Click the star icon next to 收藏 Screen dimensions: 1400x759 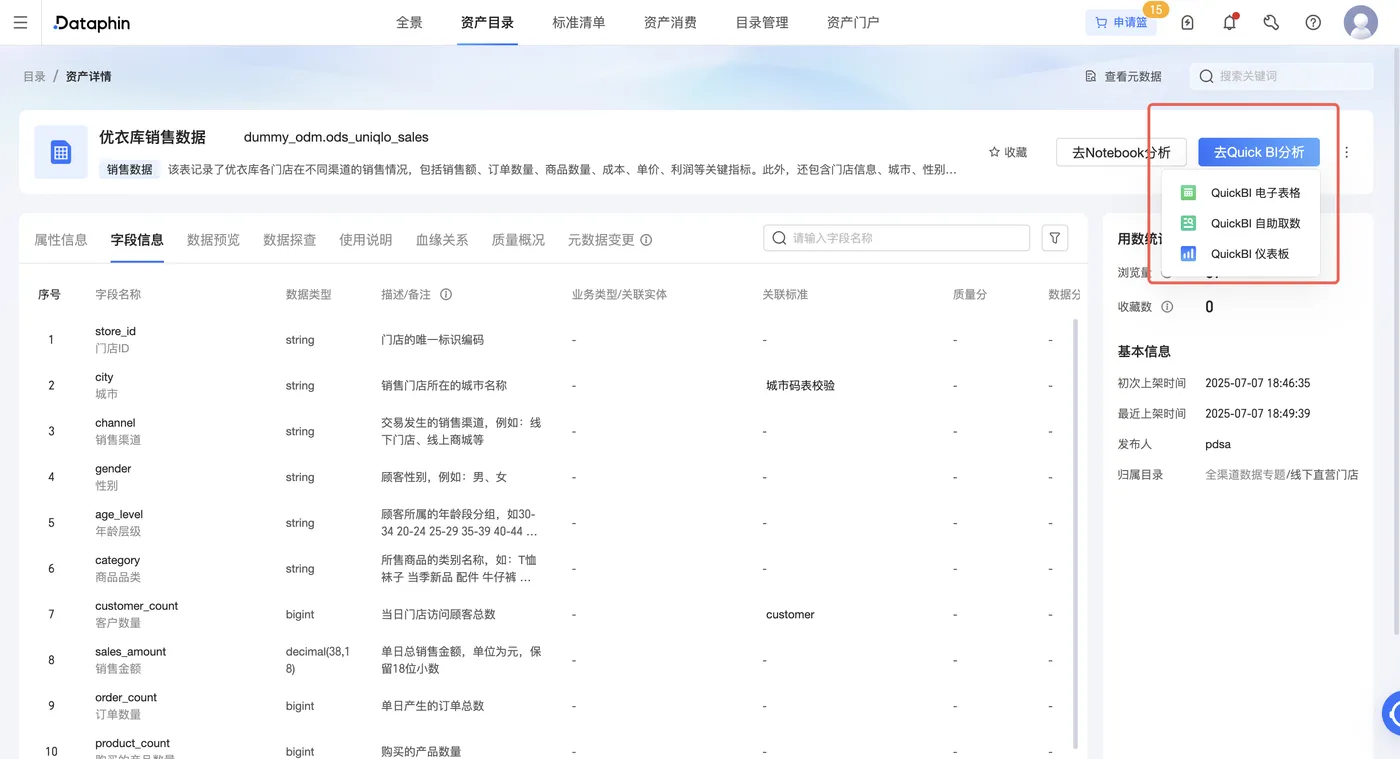[x=994, y=152]
